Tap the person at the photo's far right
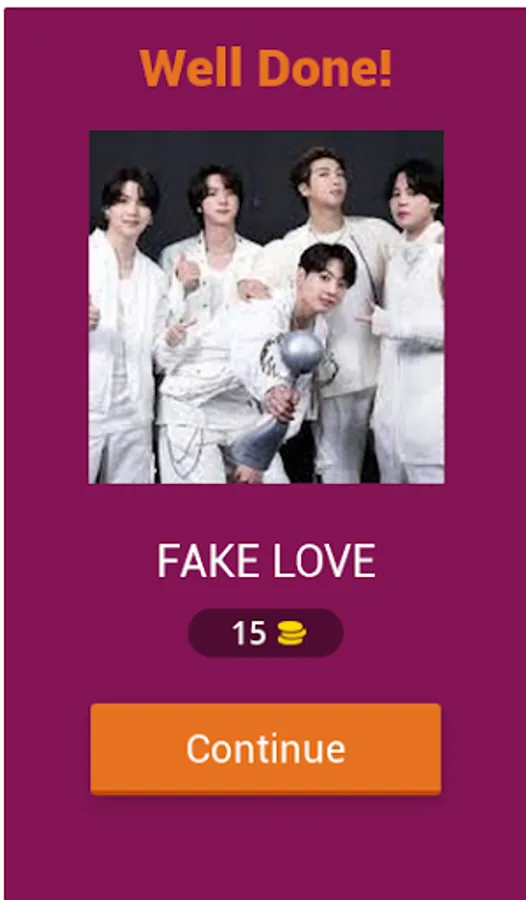The width and height of the screenshot is (526, 900). click(x=411, y=321)
